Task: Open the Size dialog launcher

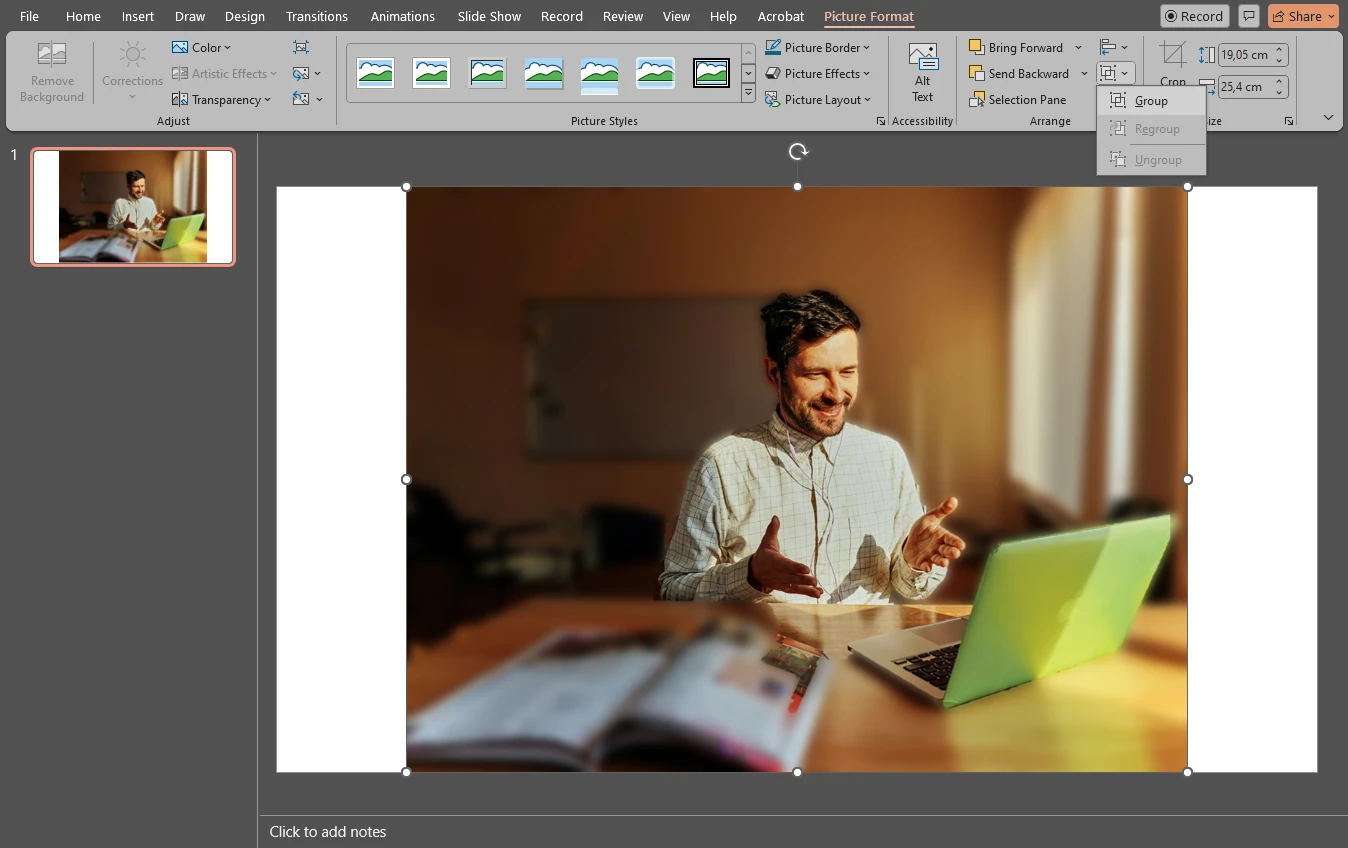Action: click(1289, 121)
